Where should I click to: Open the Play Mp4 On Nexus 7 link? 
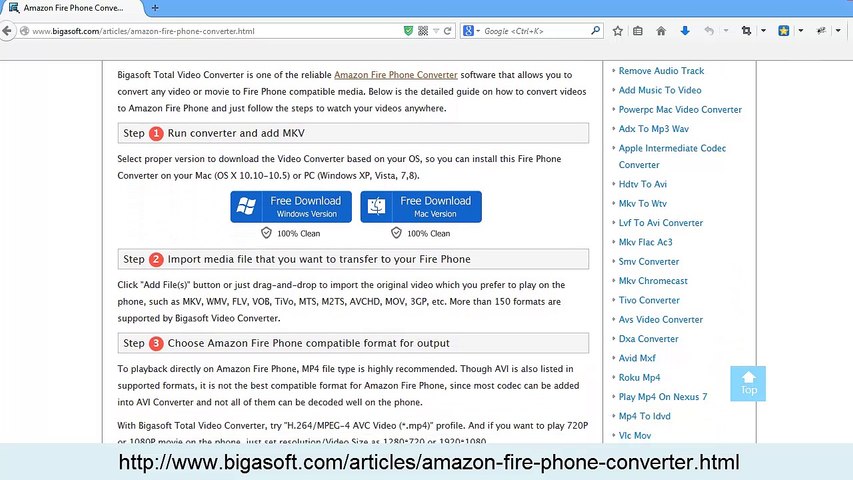coord(663,397)
